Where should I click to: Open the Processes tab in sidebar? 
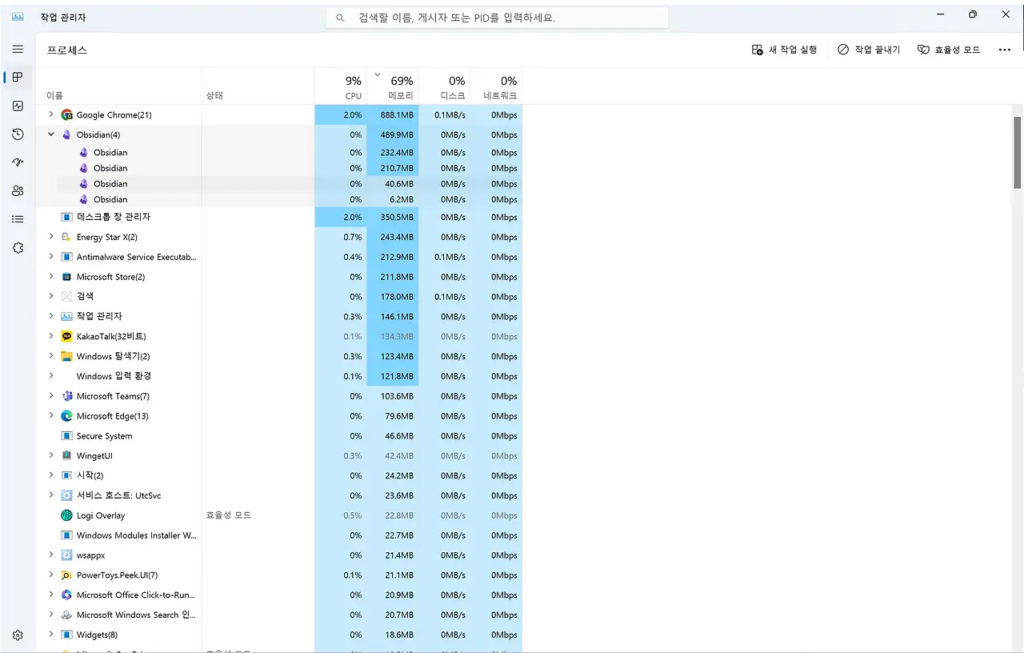pos(18,77)
